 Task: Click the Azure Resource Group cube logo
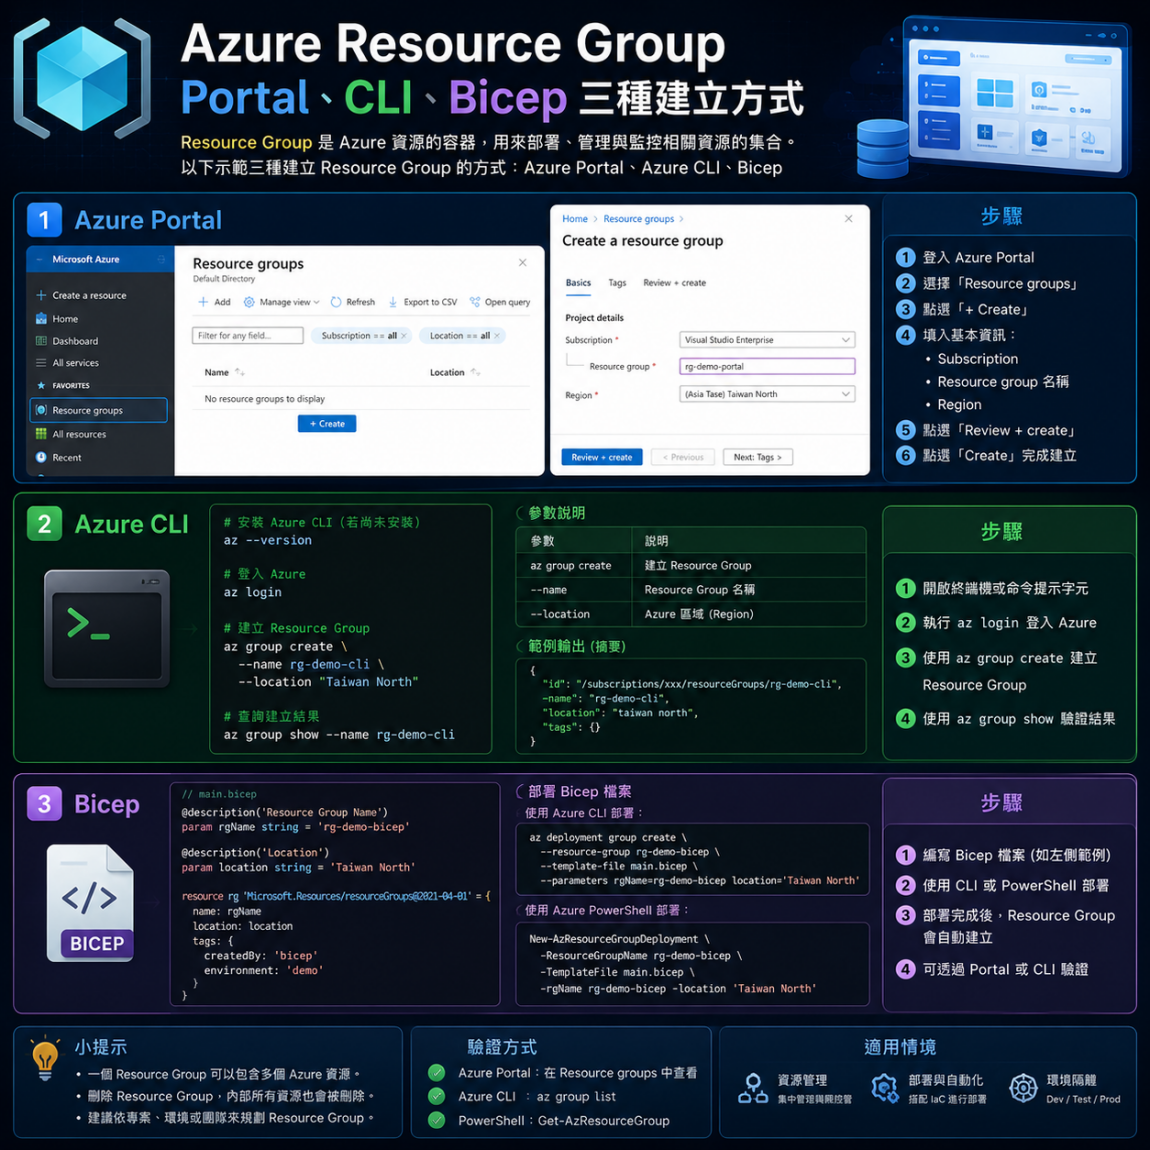[x=82, y=78]
